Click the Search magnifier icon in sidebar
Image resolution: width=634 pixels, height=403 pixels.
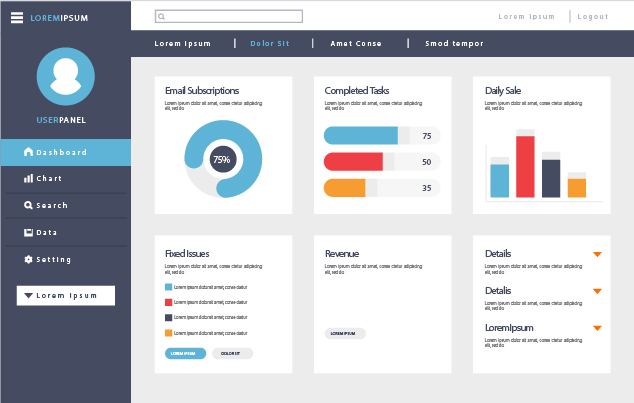[x=28, y=205]
